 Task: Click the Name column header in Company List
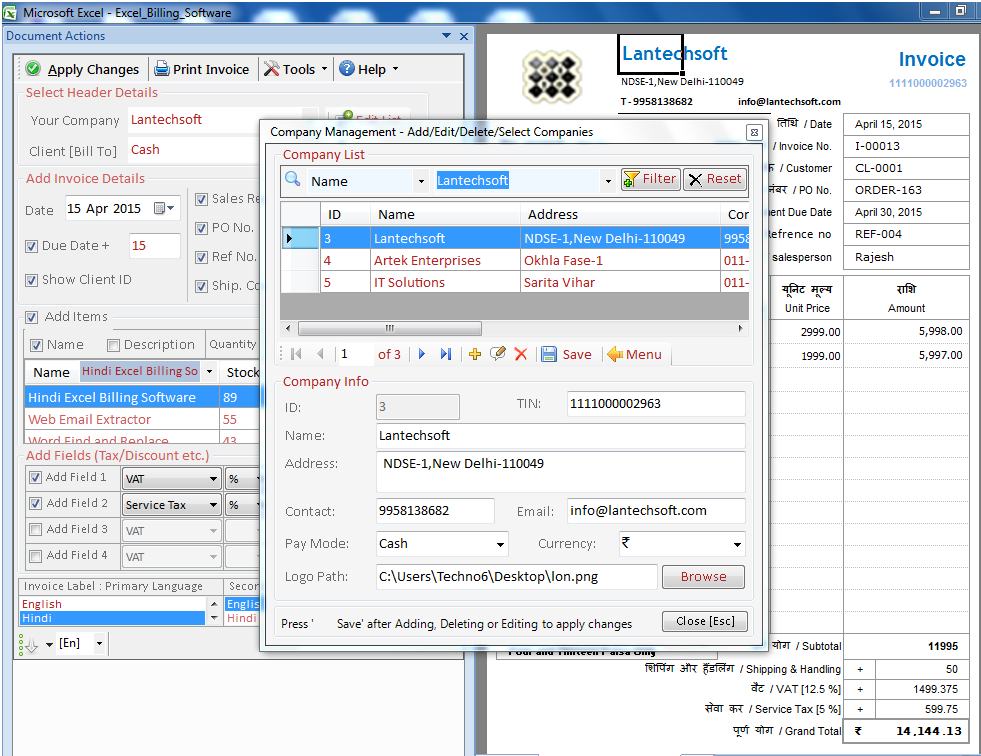(445, 214)
